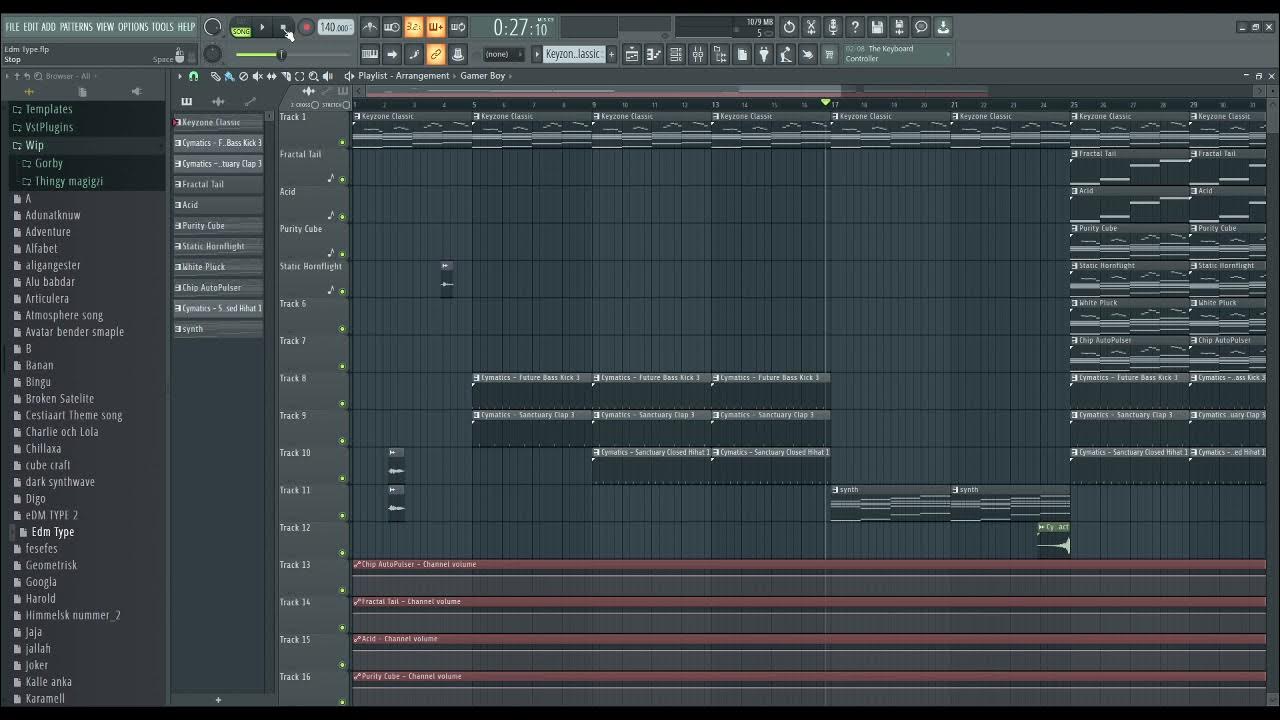
Task: Open the project info file icon
Action: pyautogui.click(x=742, y=54)
